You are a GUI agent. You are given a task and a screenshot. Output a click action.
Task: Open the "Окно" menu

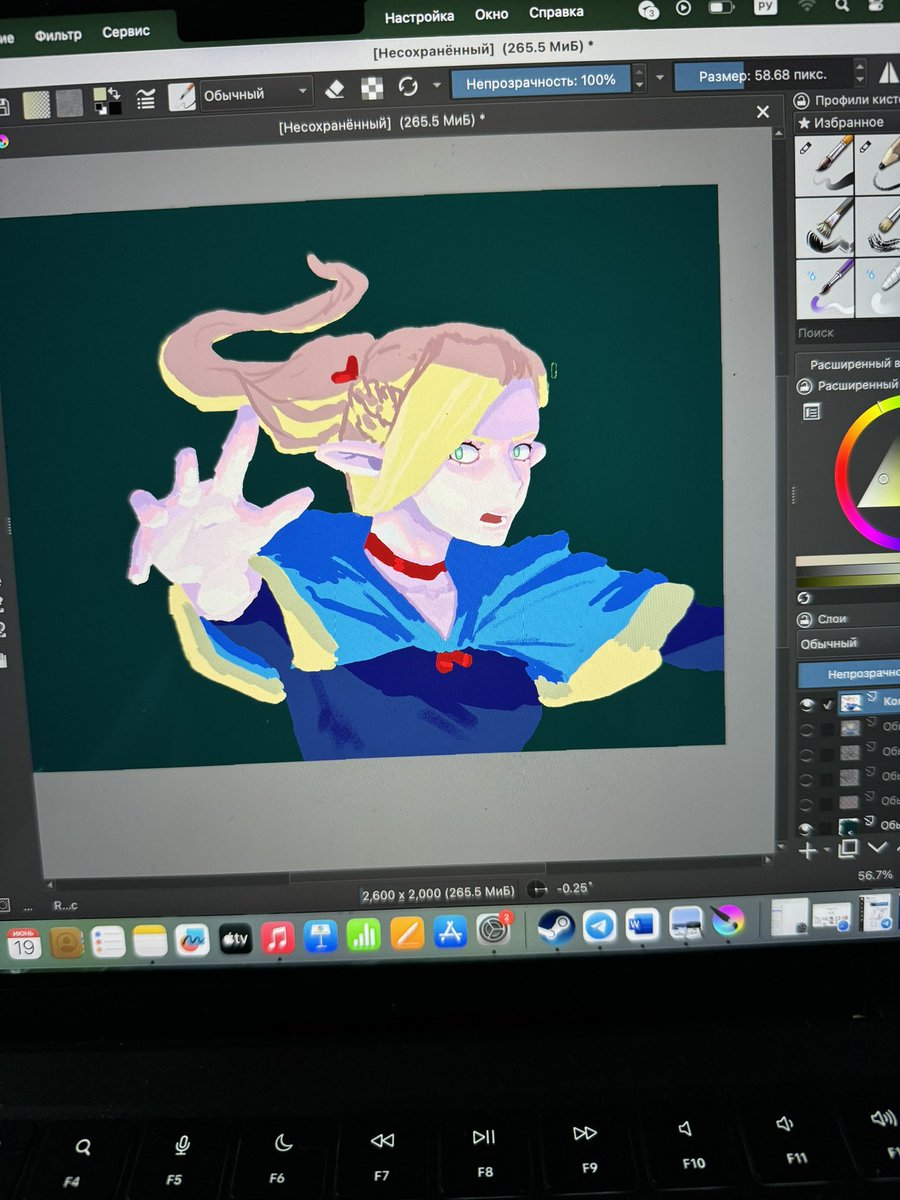pyautogui.click(x=491, y=14)
